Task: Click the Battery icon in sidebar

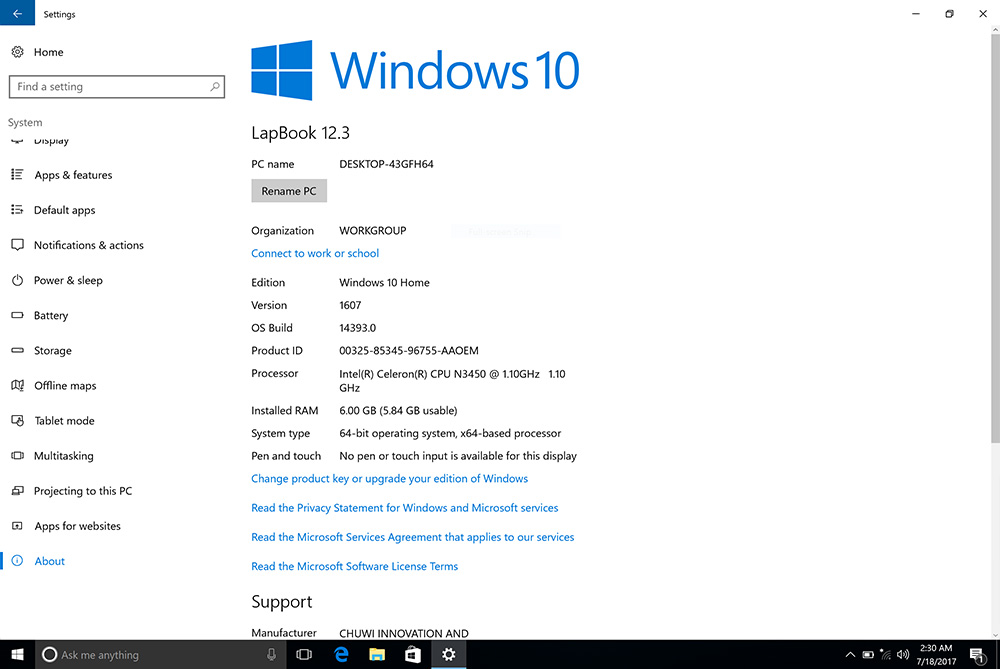Action: (17, 315)
